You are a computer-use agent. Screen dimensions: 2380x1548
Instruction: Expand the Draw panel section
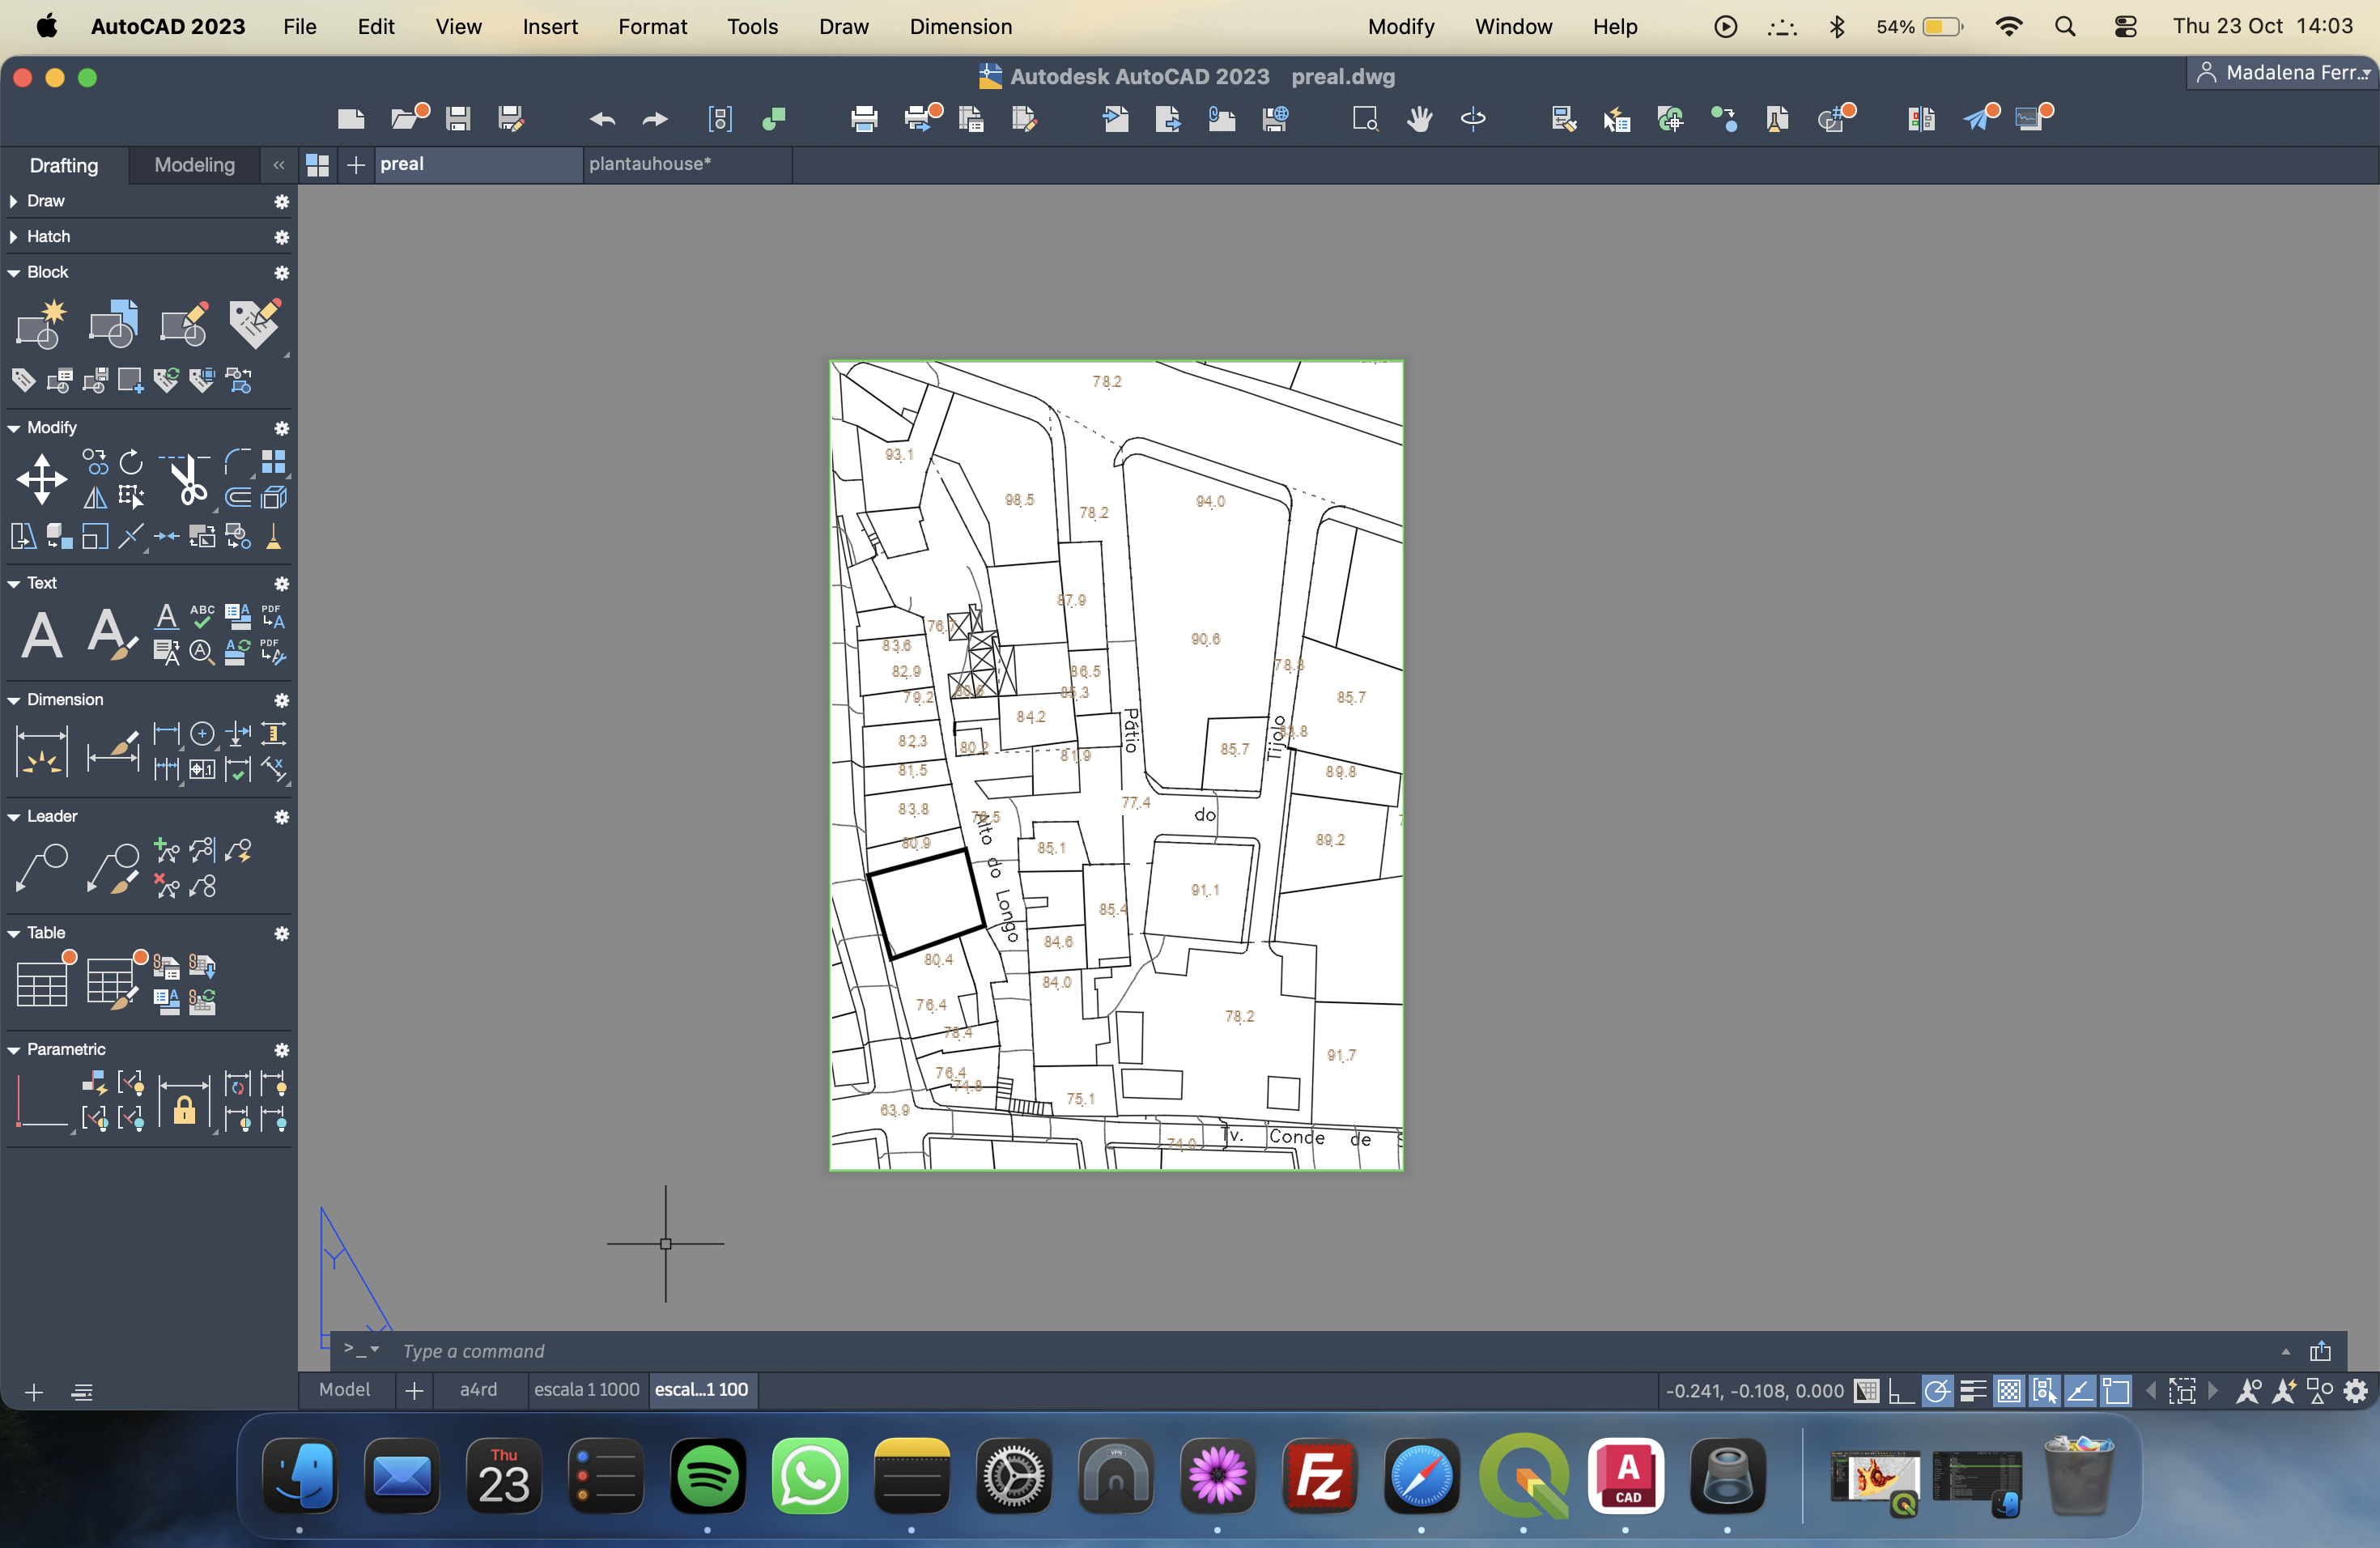coord(14,201)
